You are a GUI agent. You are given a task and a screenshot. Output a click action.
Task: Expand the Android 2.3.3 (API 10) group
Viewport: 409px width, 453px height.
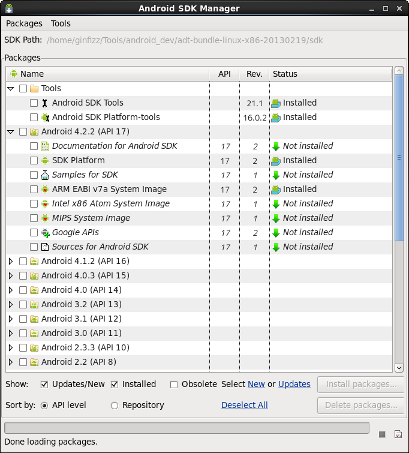pos(11,348)
